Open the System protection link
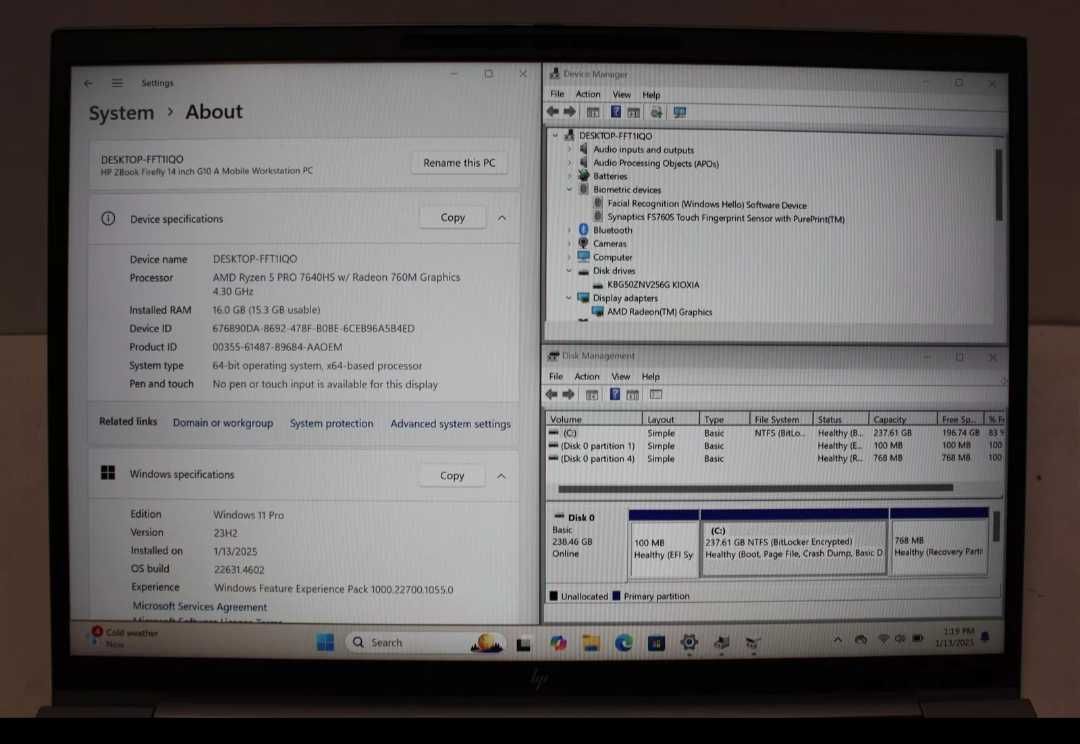Image resolution: width=1080 pixels, height=744 pixels. tap(331, 424)
